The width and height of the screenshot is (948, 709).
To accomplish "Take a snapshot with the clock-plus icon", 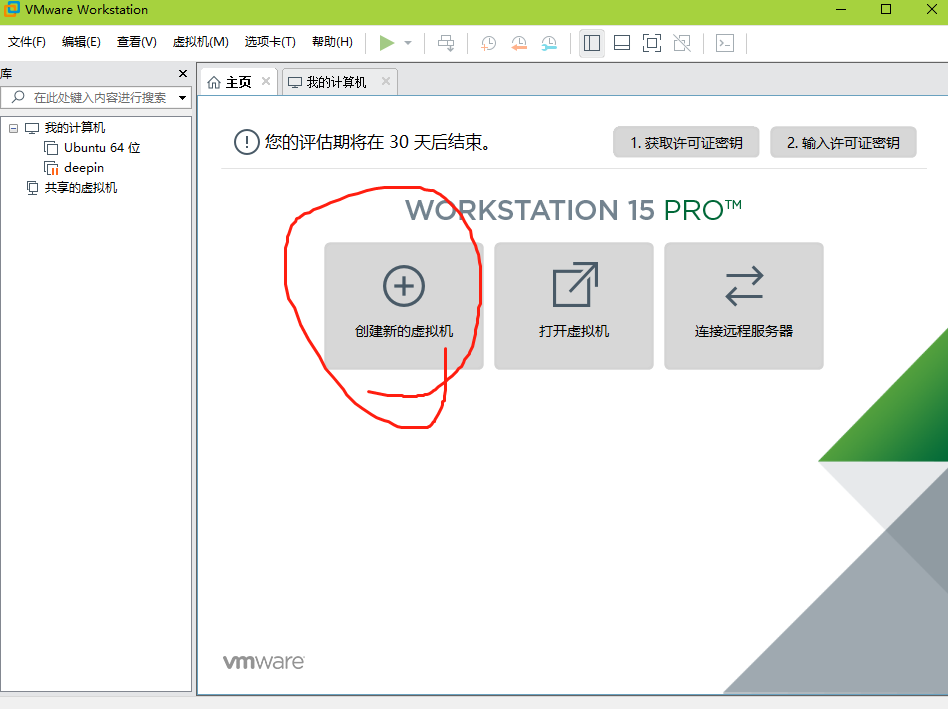I will [x=488, y=43].
